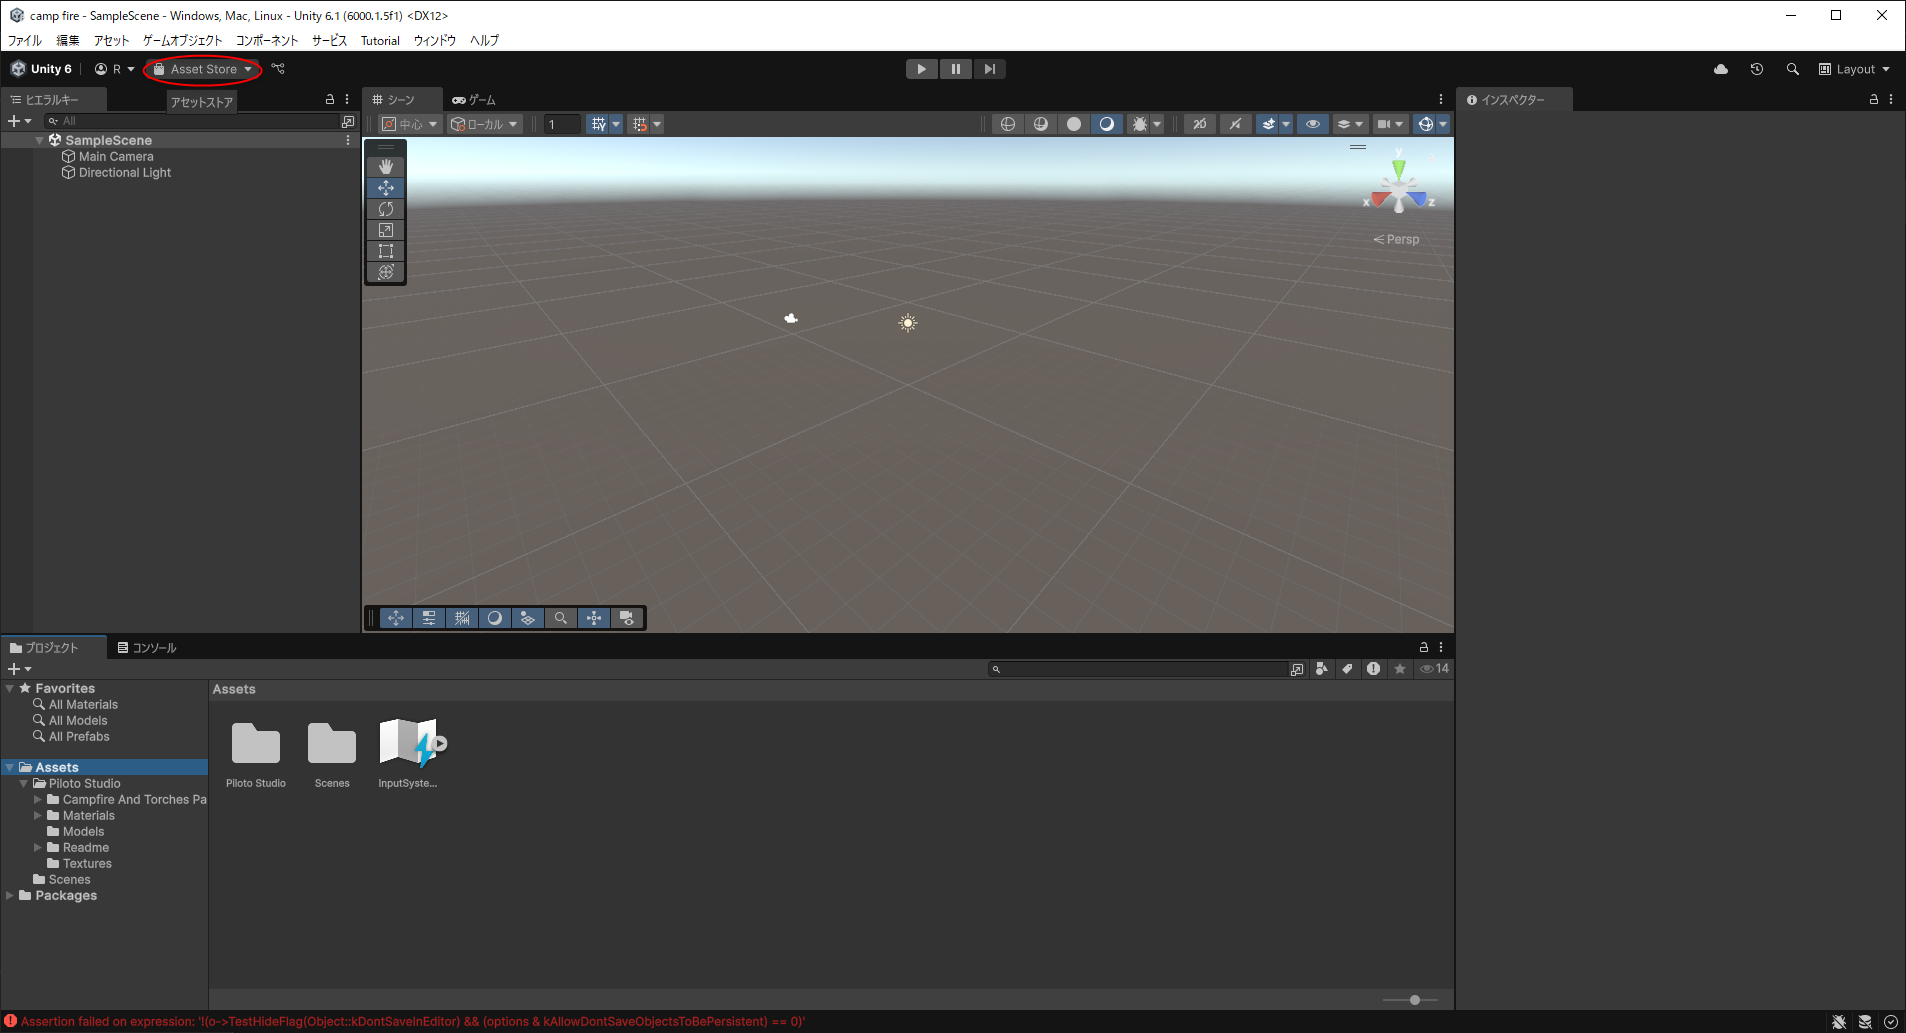The height and width of the screenshot is (1033, 1906).
Task: Toggle the grid visibility button
Action: (598, 124)
